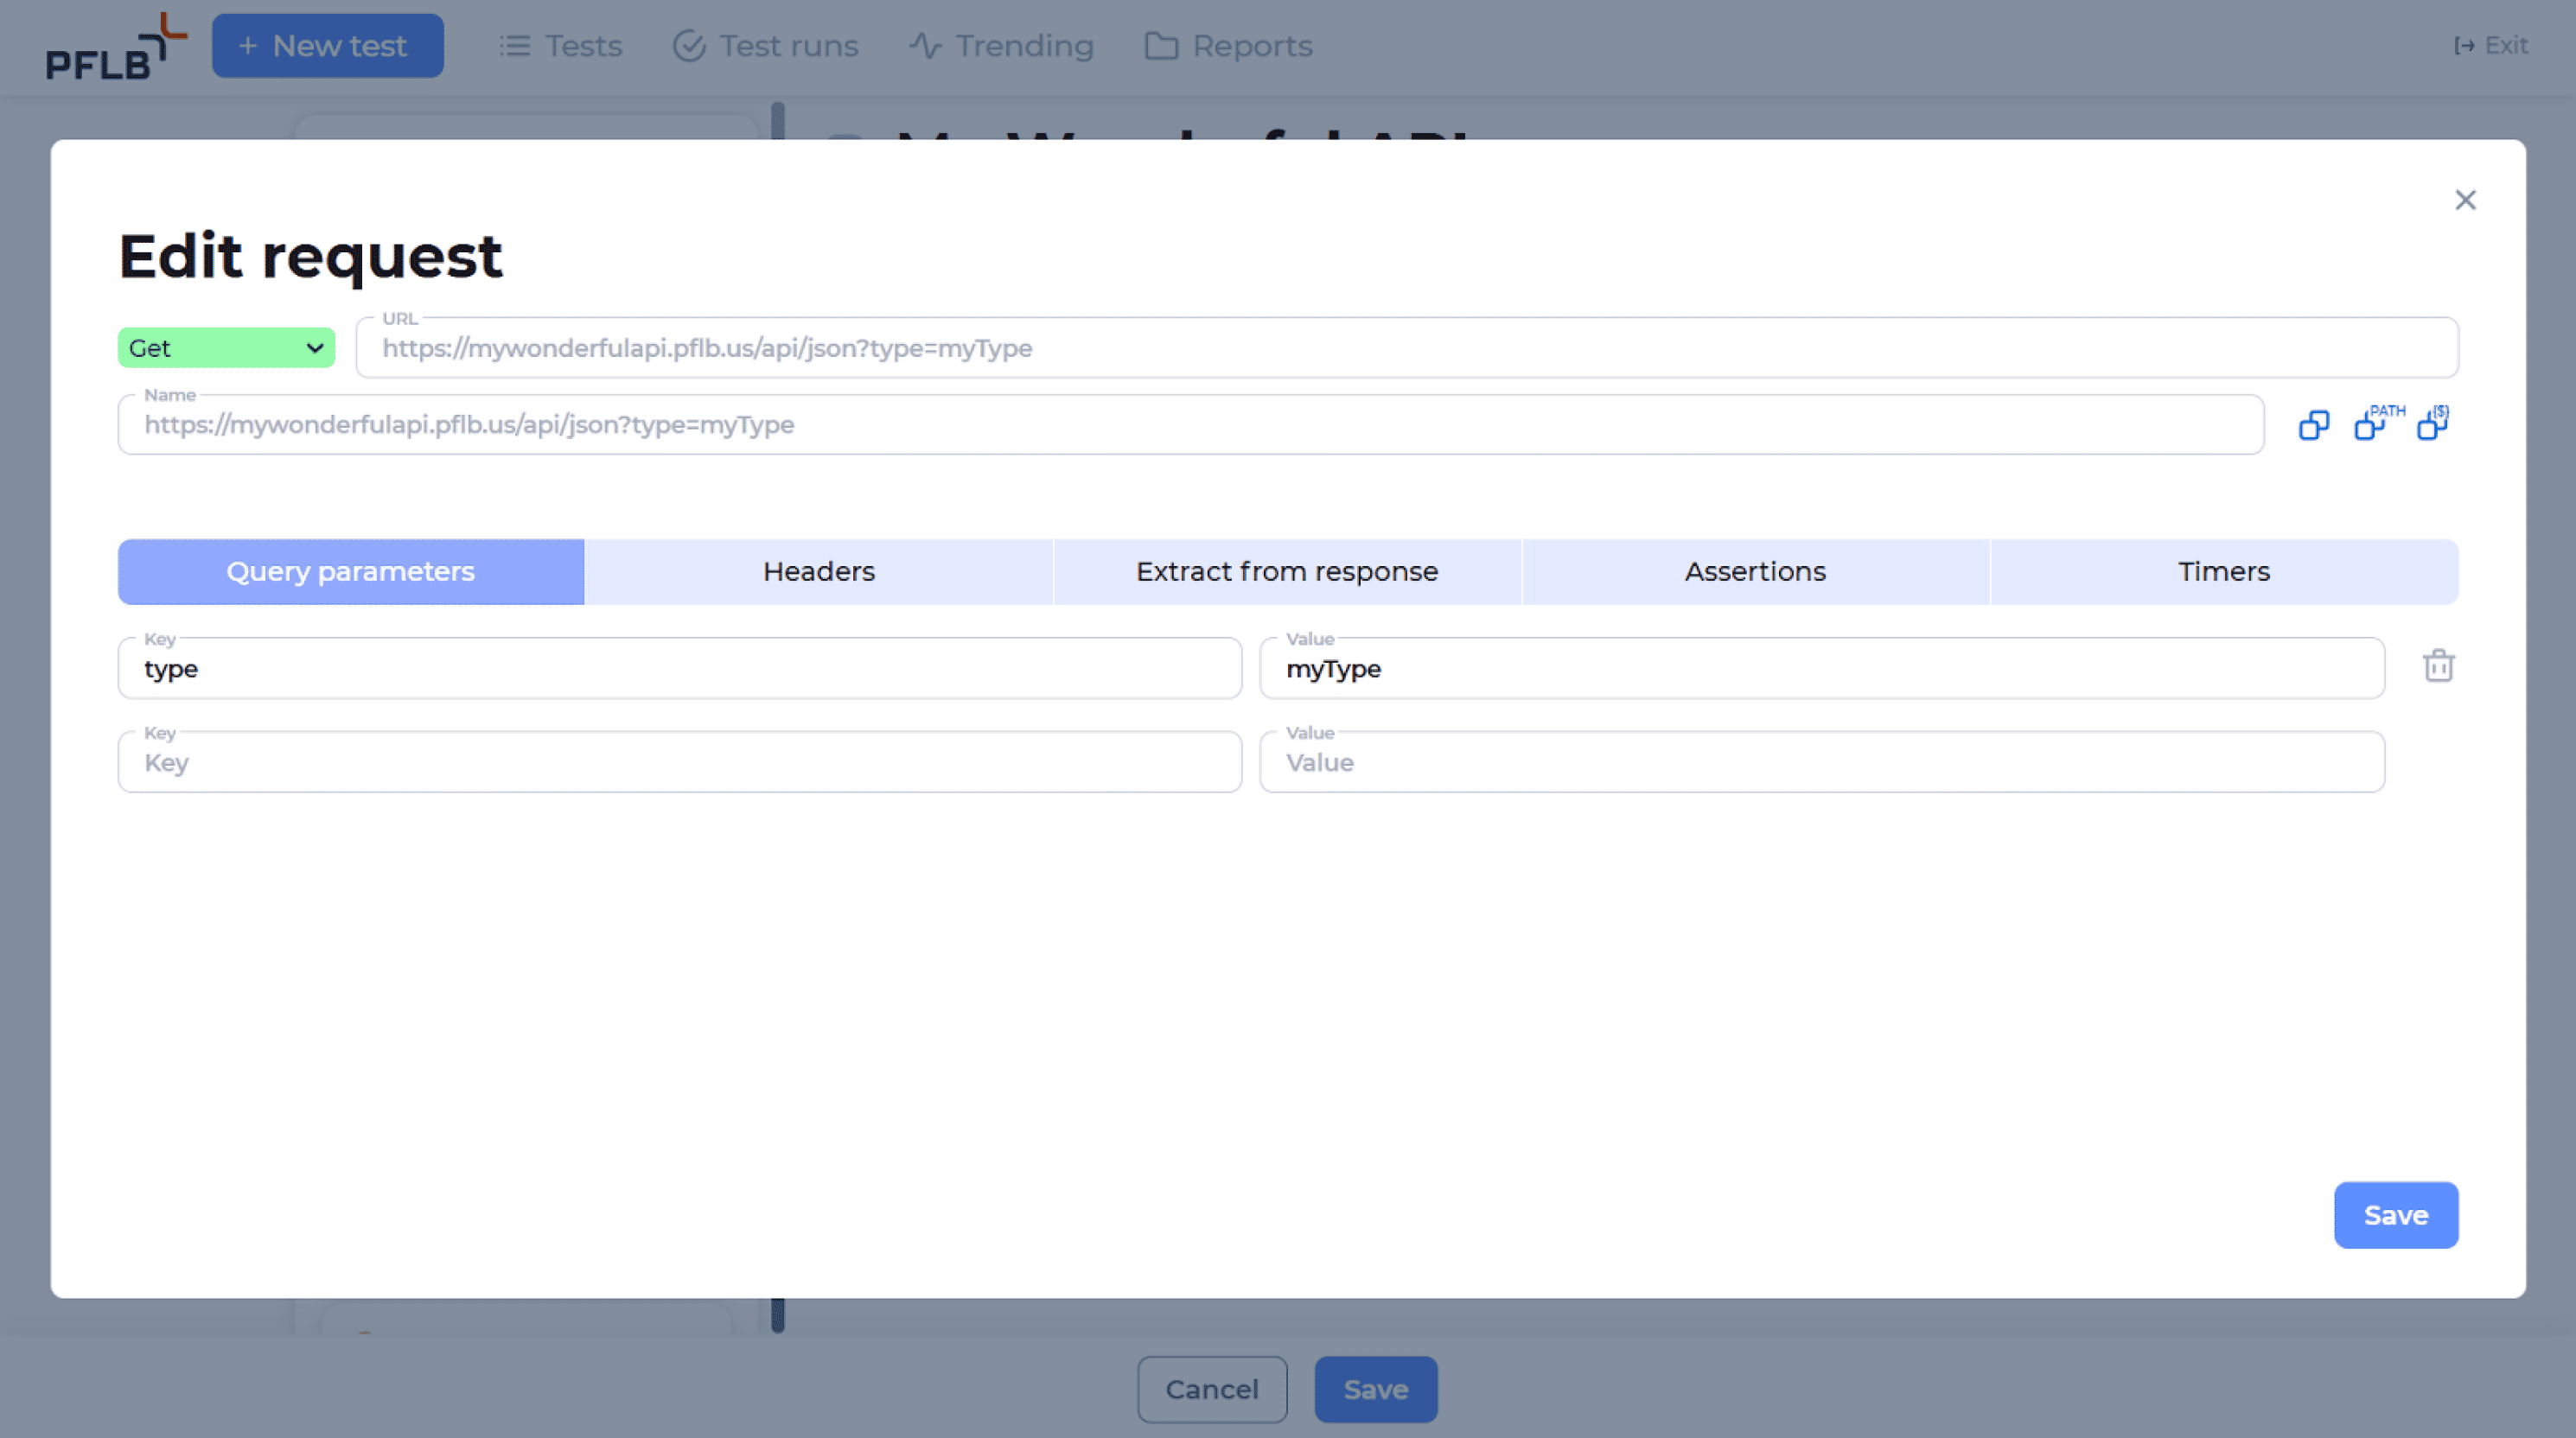Open the Extract from response tab

1287,572
